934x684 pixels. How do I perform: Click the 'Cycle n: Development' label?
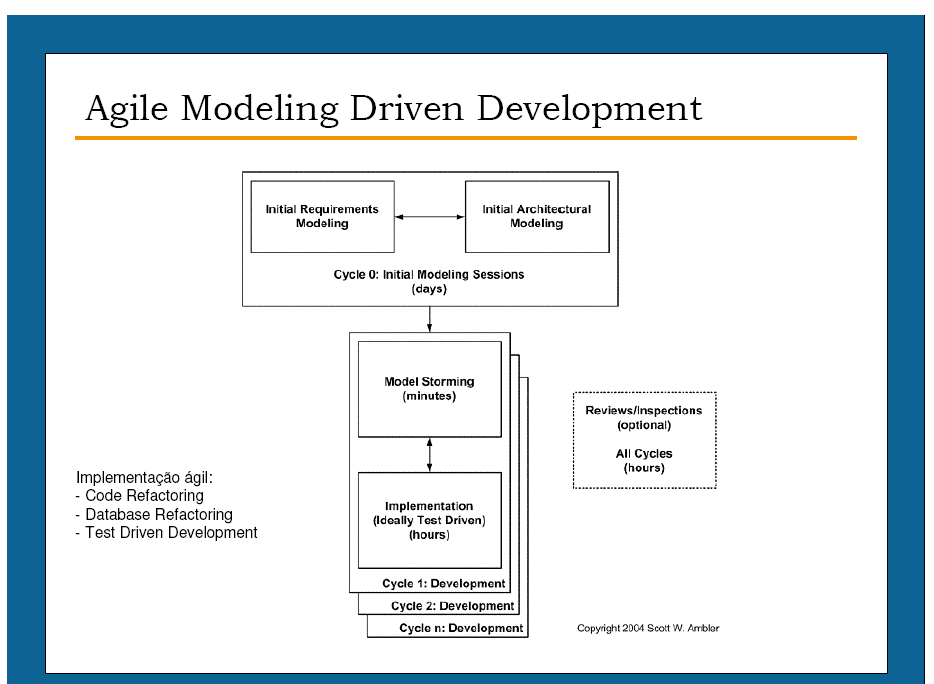[x=461, y=628]
